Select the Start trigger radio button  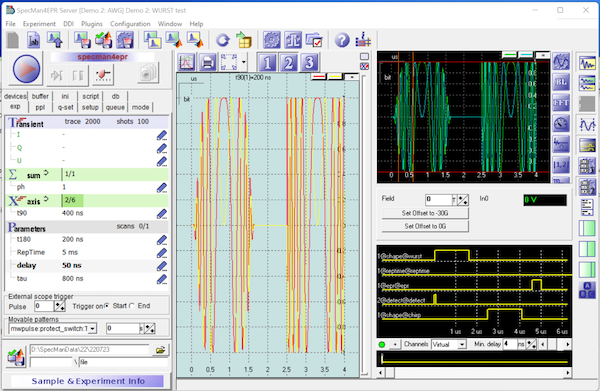107,306
